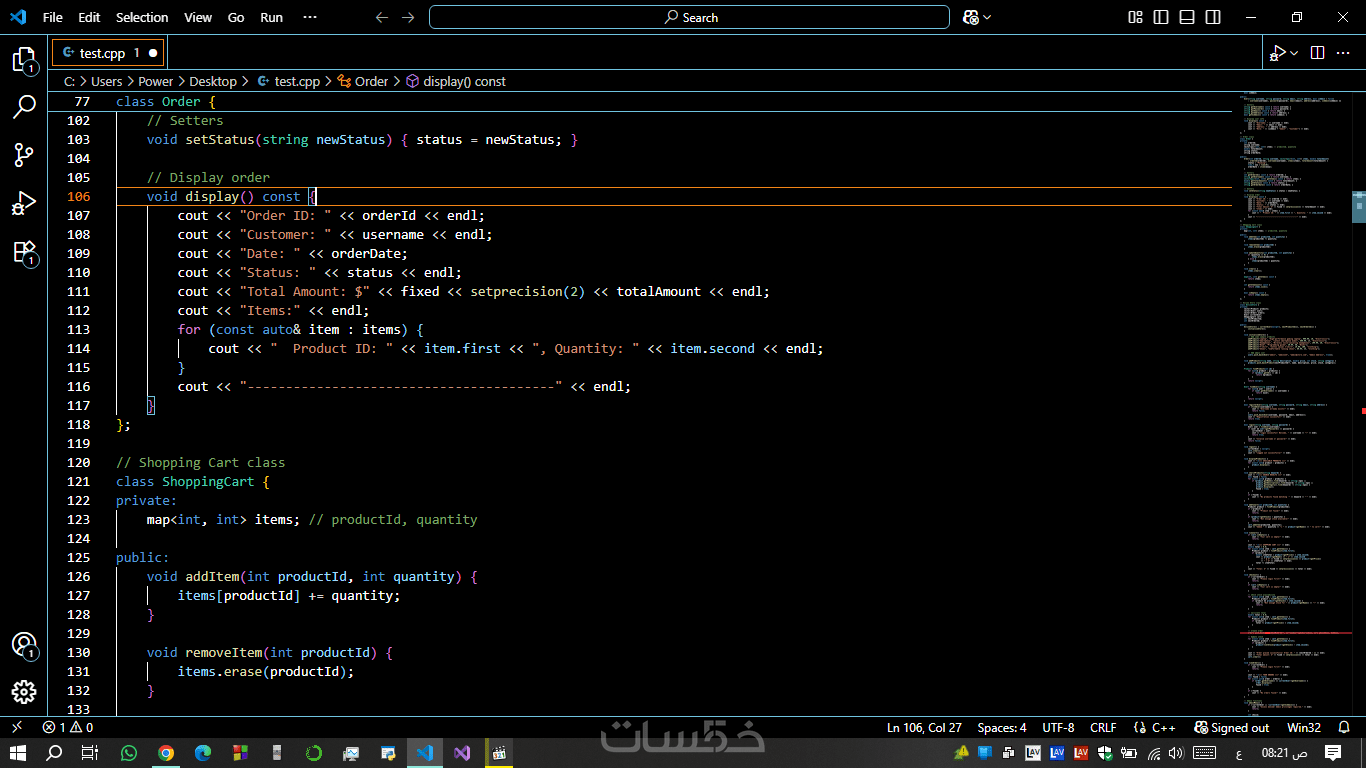Toggle the bottom Panel layout button

pos(1187,17)
